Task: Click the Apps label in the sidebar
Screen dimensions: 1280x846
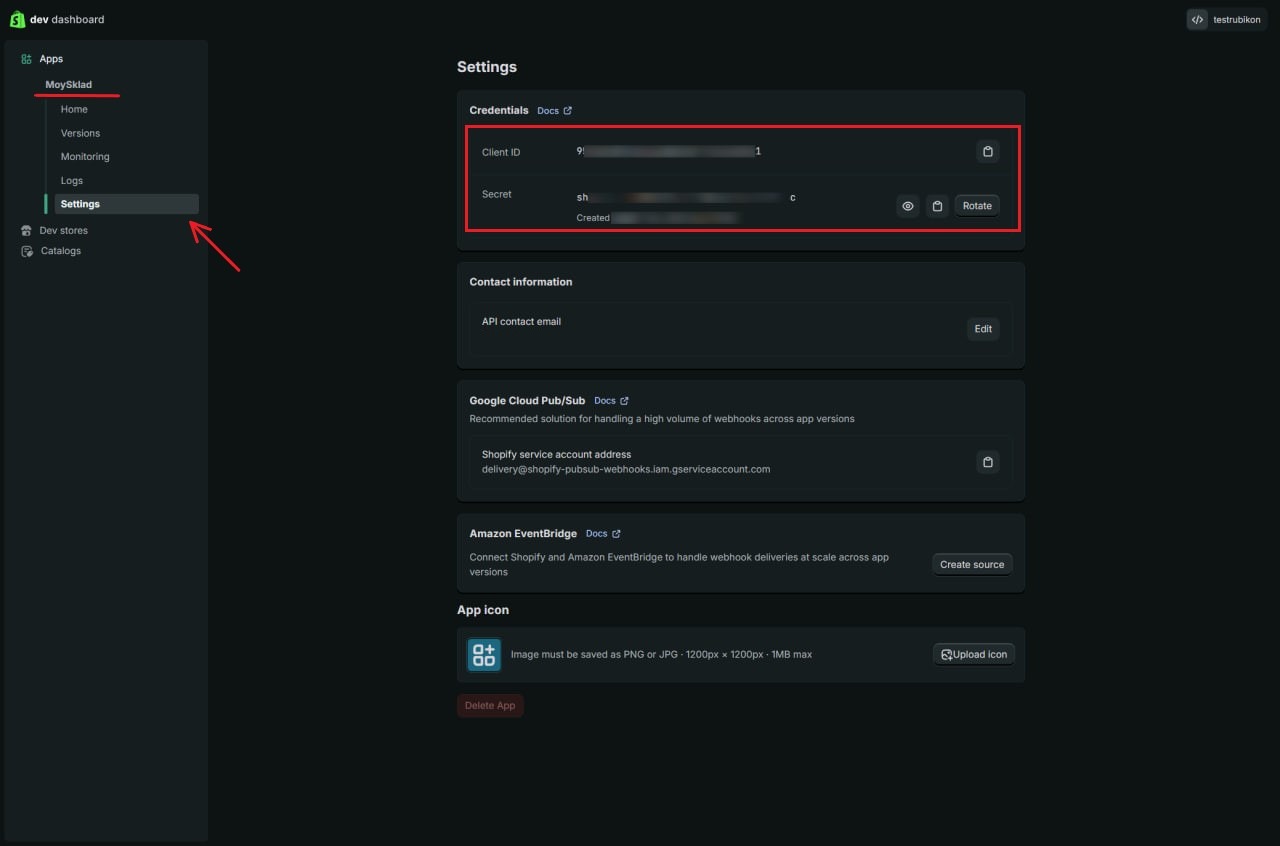Action: (x=51, y=59)
